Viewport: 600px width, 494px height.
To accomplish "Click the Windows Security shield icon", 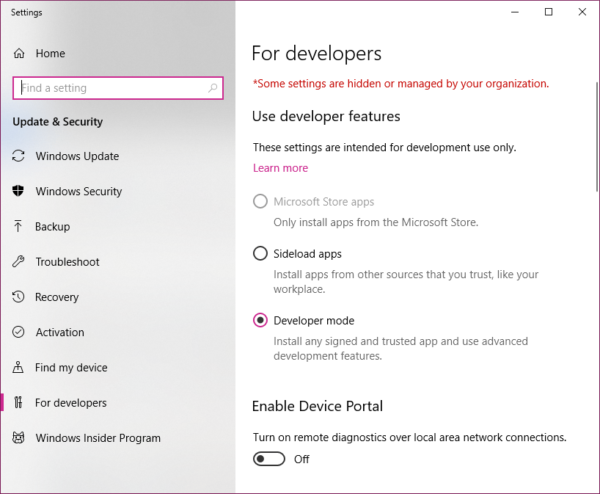I will pyautogui.click(x=18, y=191).
